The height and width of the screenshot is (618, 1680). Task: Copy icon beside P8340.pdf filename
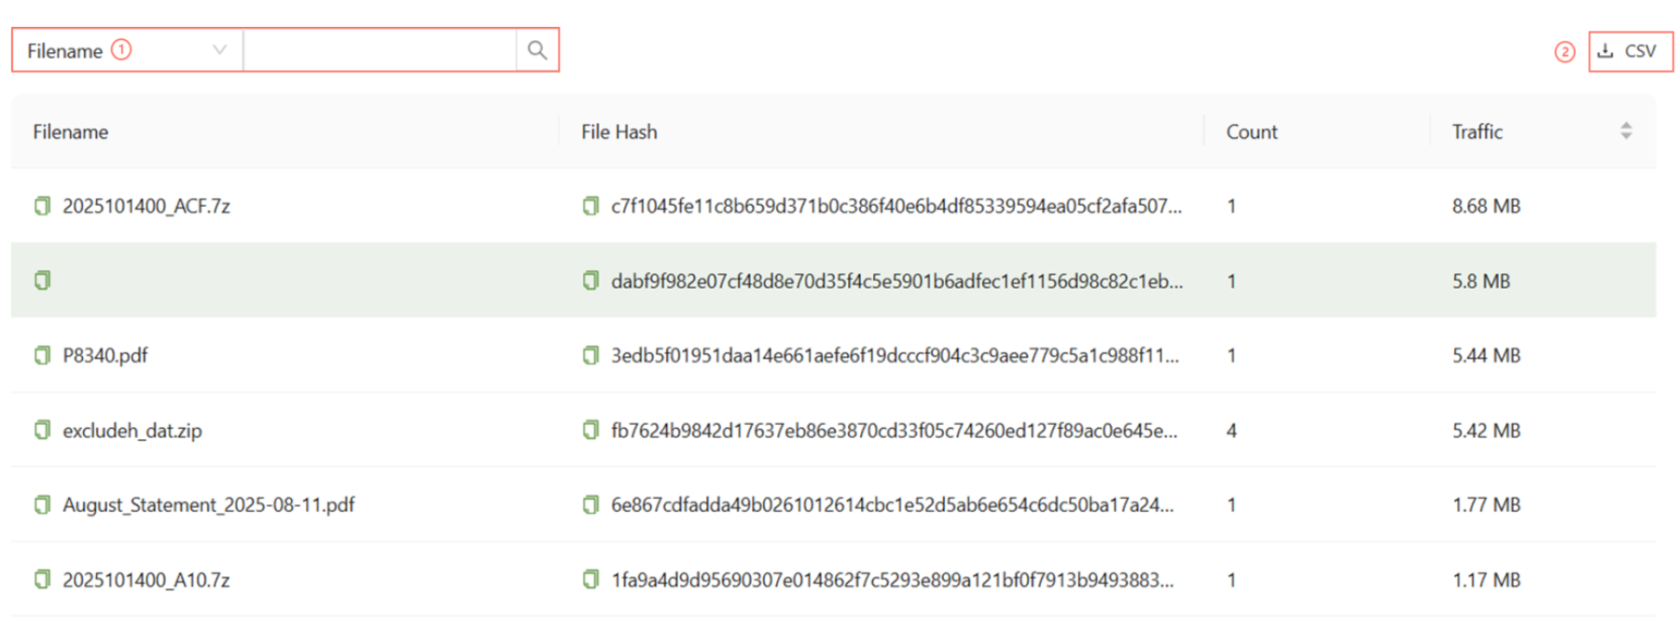[x=42, y=355]
